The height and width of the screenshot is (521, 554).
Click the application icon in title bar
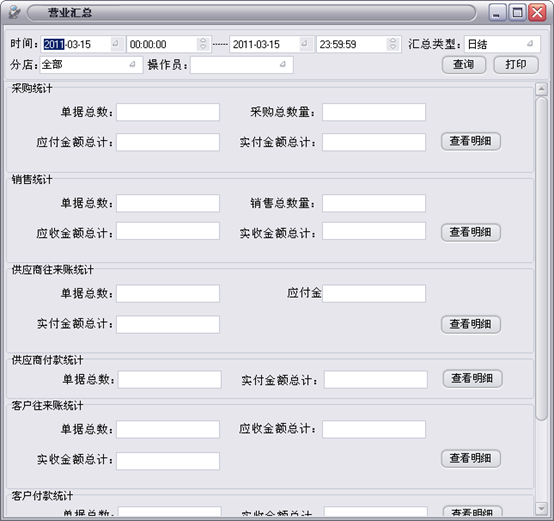pos(14,13)
